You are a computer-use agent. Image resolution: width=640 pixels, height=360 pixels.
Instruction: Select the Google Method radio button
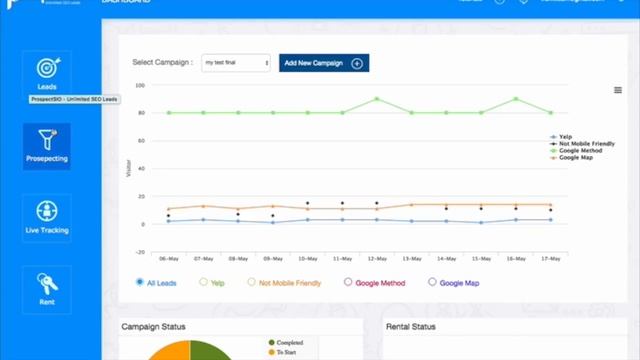pyautogui.click(x=348, y=282)
